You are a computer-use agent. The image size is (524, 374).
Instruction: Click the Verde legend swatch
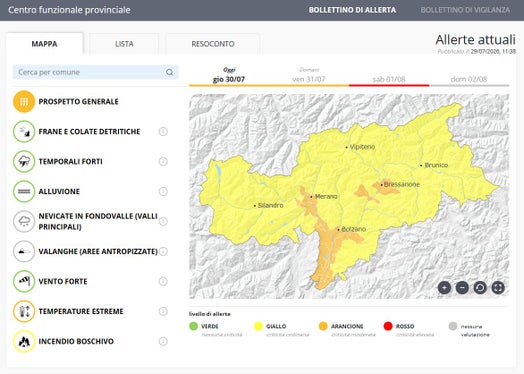click(x=193, y=326)
